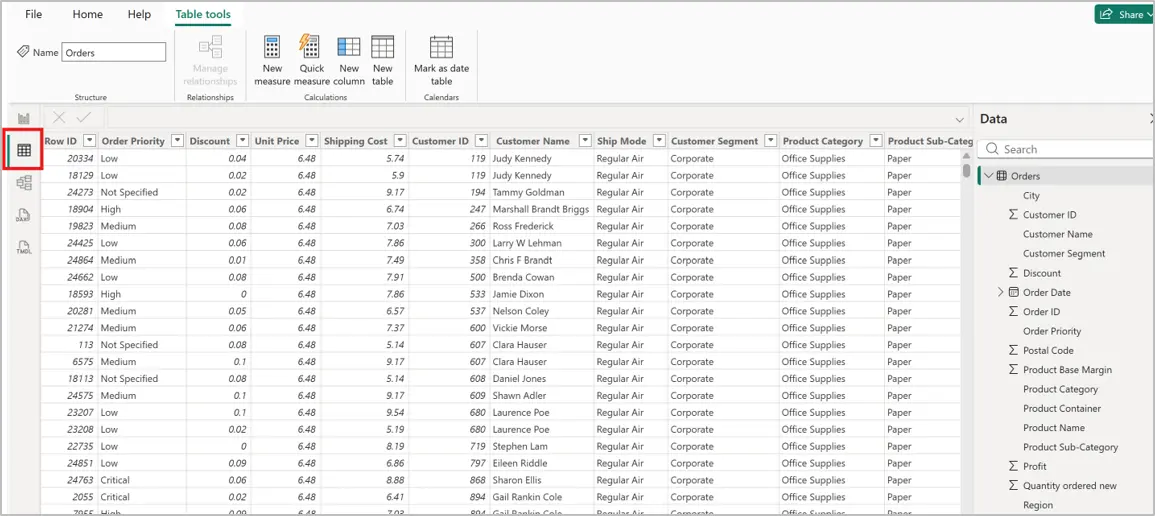Open the Ship Mode column filter dropdown

659,141
